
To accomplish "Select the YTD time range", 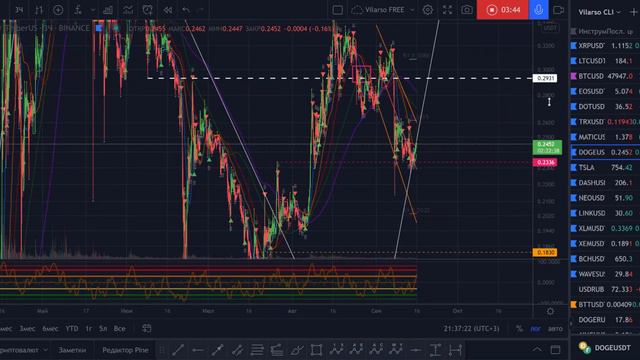I will 72,328.
